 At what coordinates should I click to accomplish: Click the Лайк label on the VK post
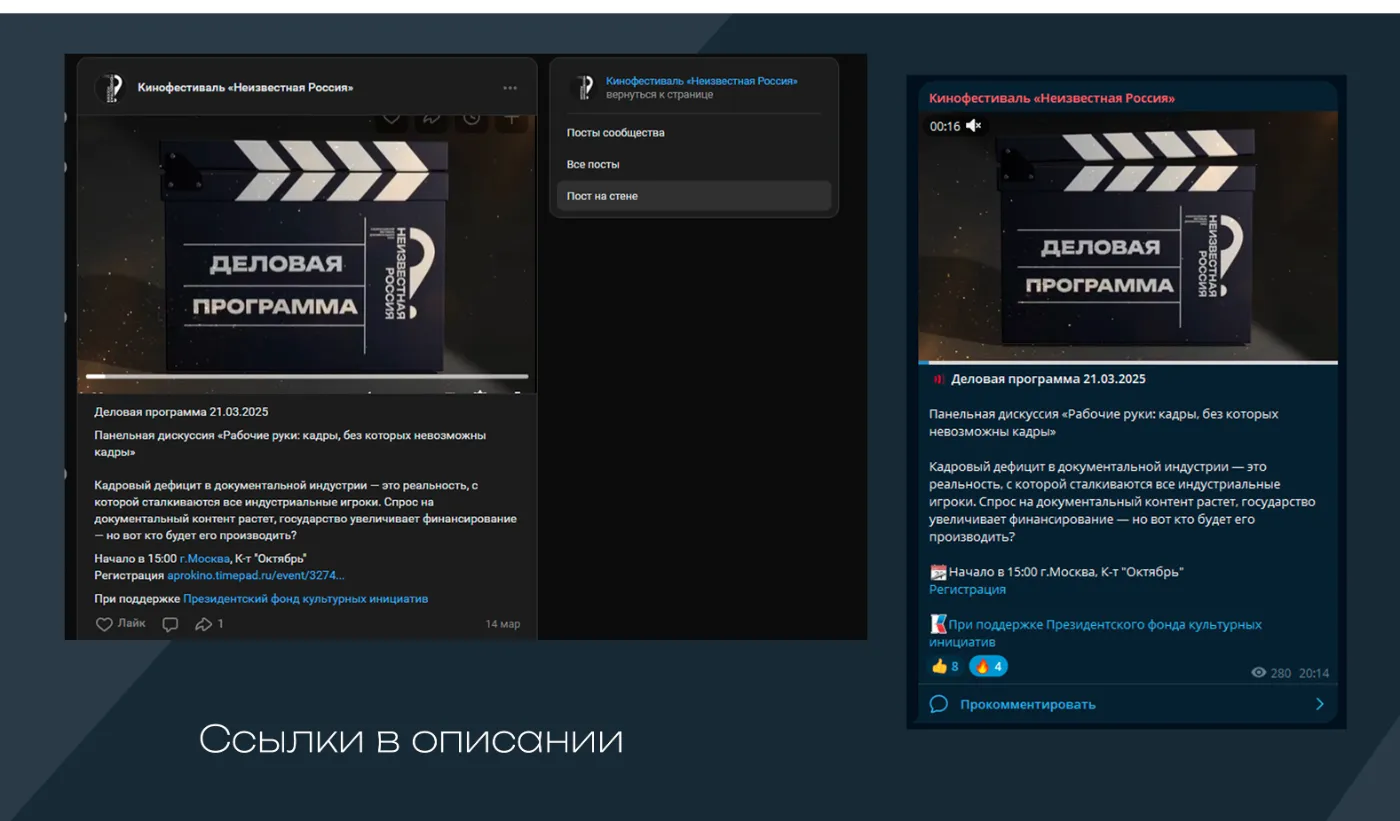pos(131,623)
